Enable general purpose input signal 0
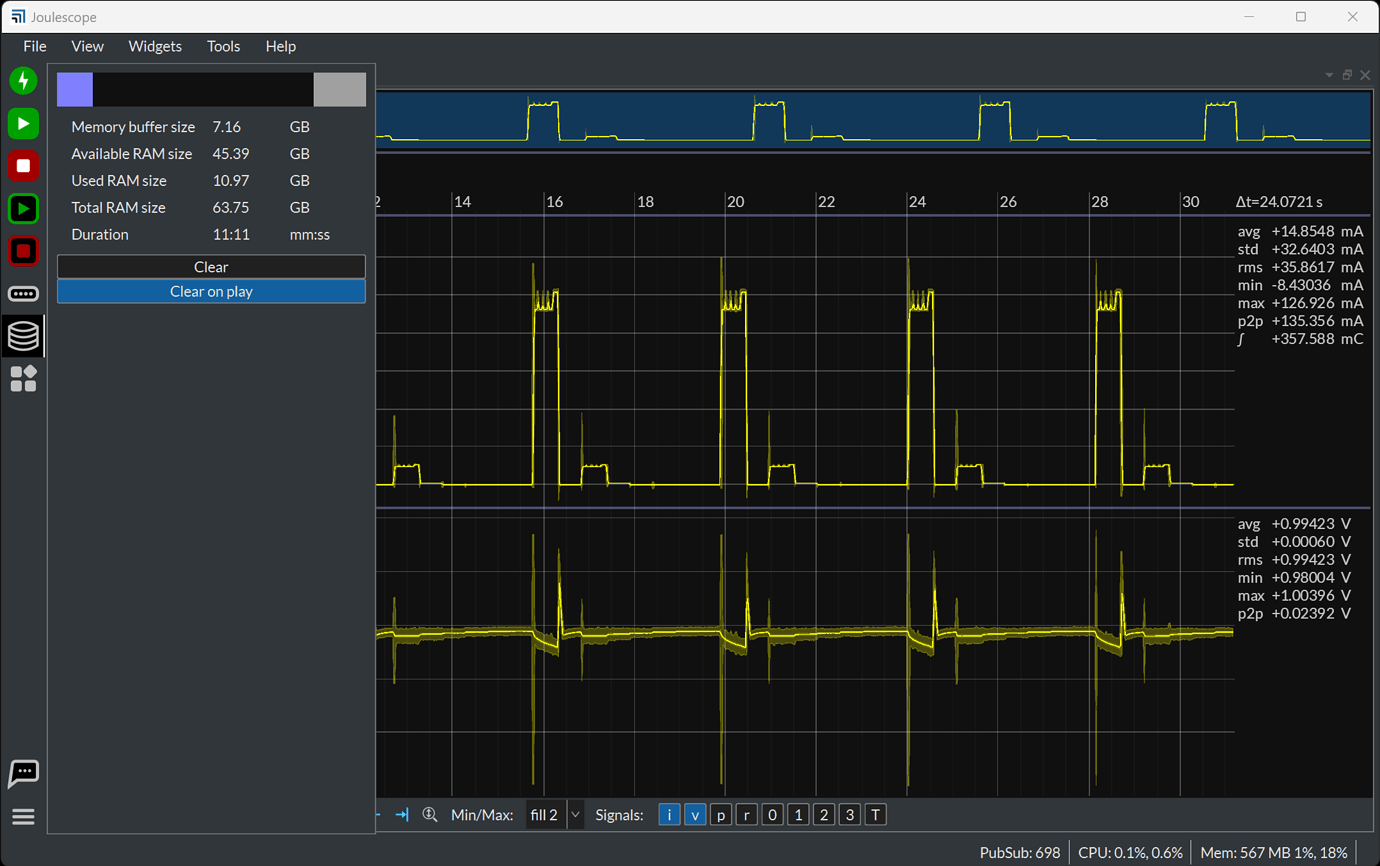Image resolution: width=1380 pixels, height=866 pixels. point(772,815)
